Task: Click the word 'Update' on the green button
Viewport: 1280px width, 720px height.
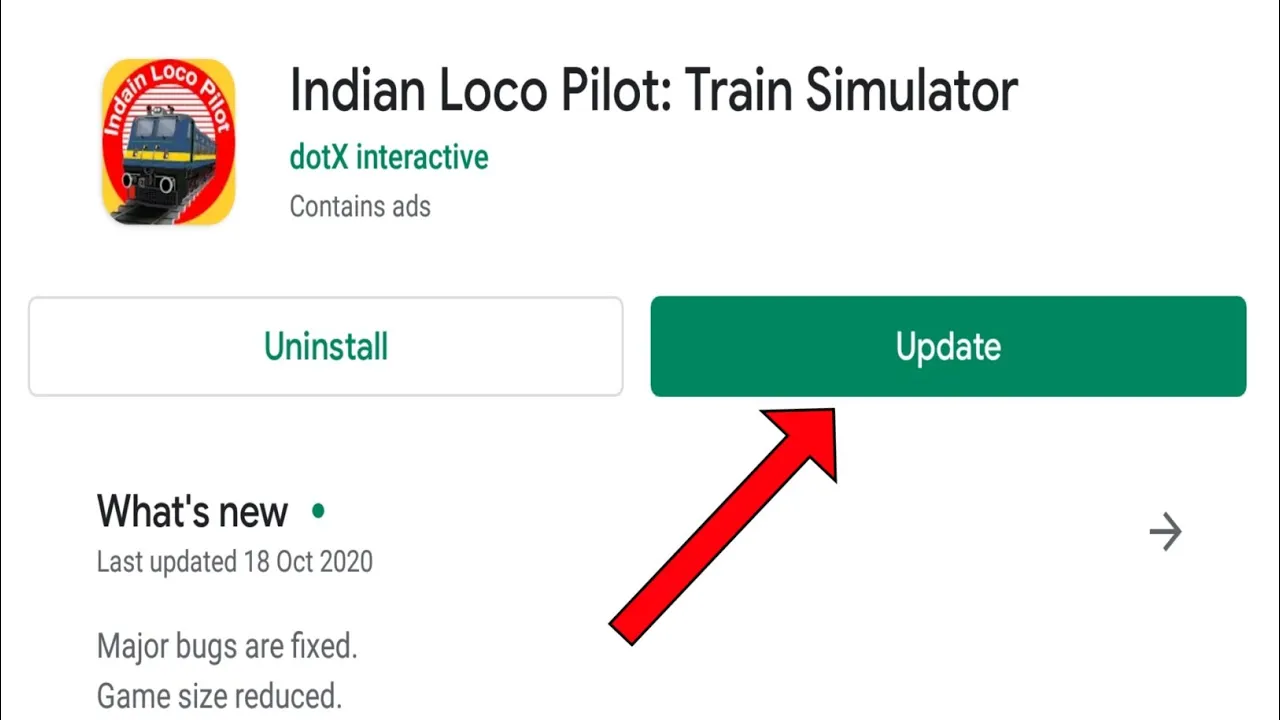Action: tap(948, 347)
